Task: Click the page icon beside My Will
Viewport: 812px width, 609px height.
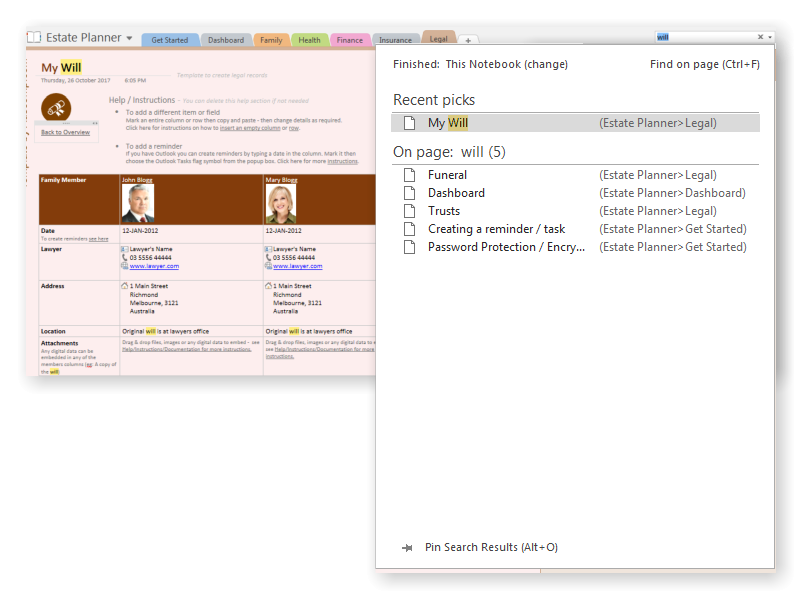Action: [x=409, y=123]
